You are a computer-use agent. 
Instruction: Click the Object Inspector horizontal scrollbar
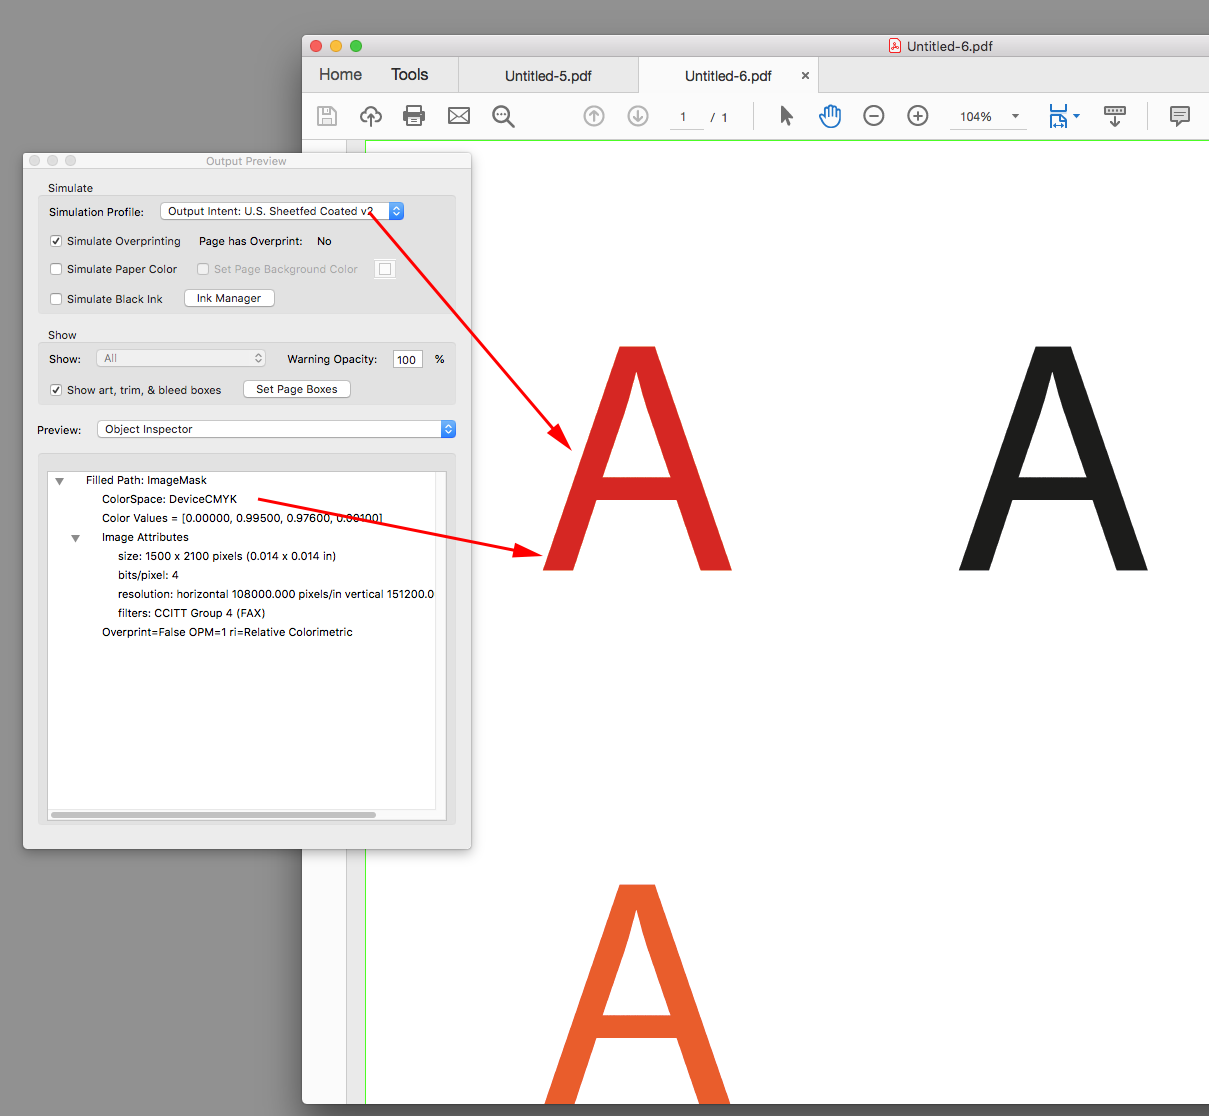pos(213,815)
